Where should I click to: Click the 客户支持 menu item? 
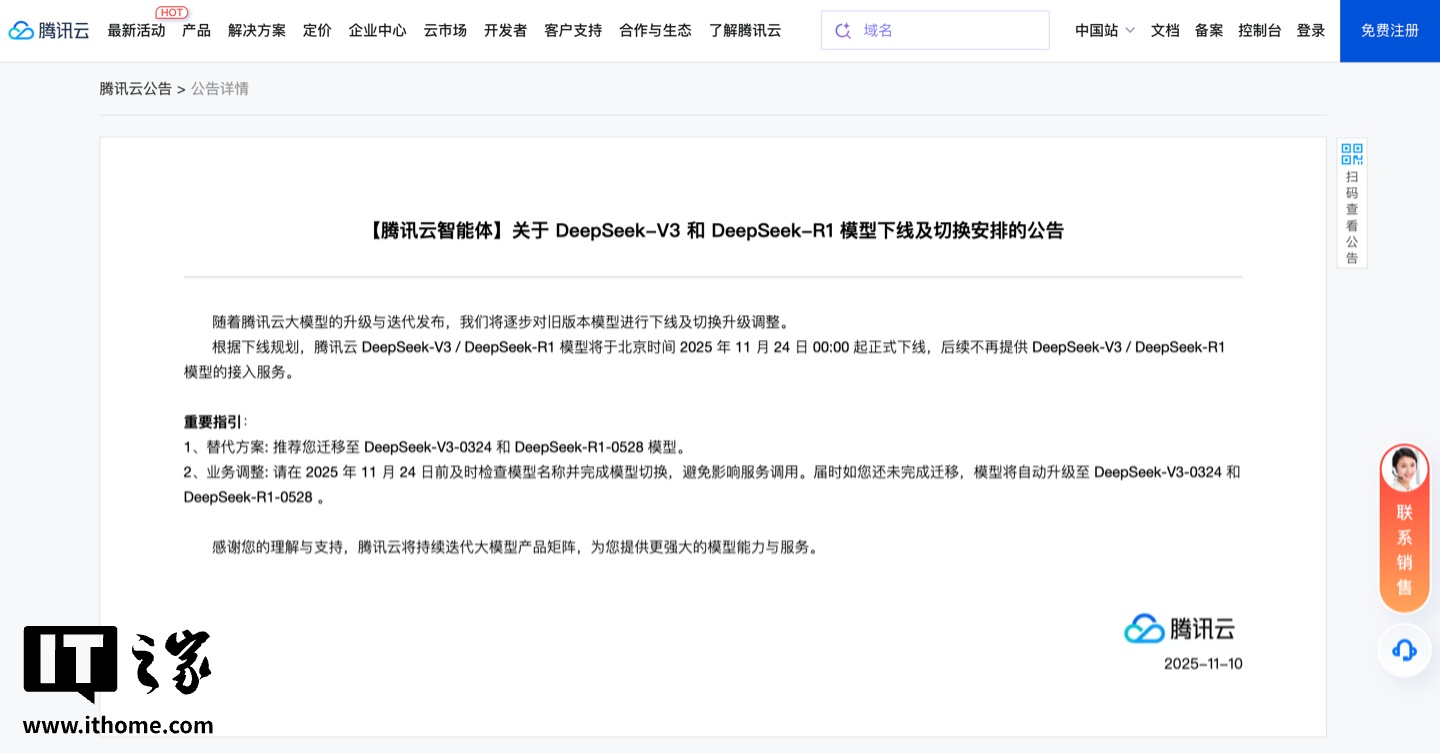pyautogui.click(x=573, y=30)
